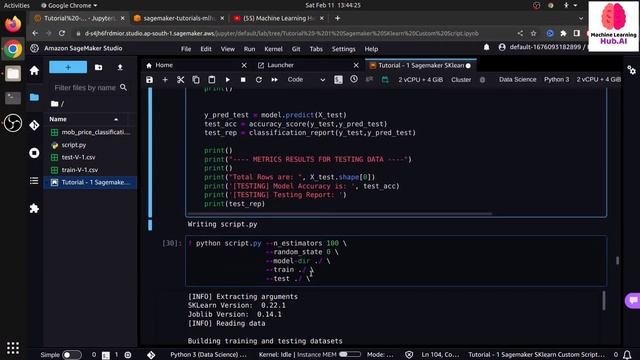Show applications grid in the dock

click(13, 348)
